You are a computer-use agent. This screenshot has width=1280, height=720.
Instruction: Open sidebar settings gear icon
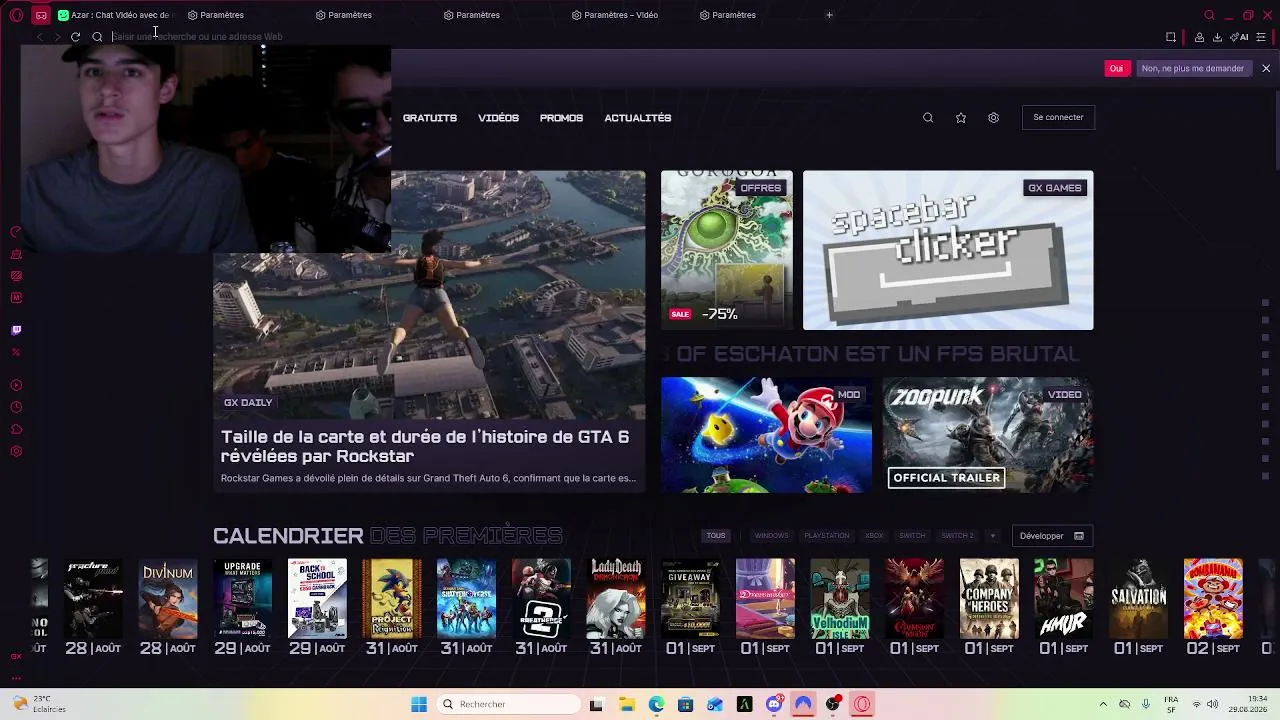pyautogui.click(x=16, y=451)
